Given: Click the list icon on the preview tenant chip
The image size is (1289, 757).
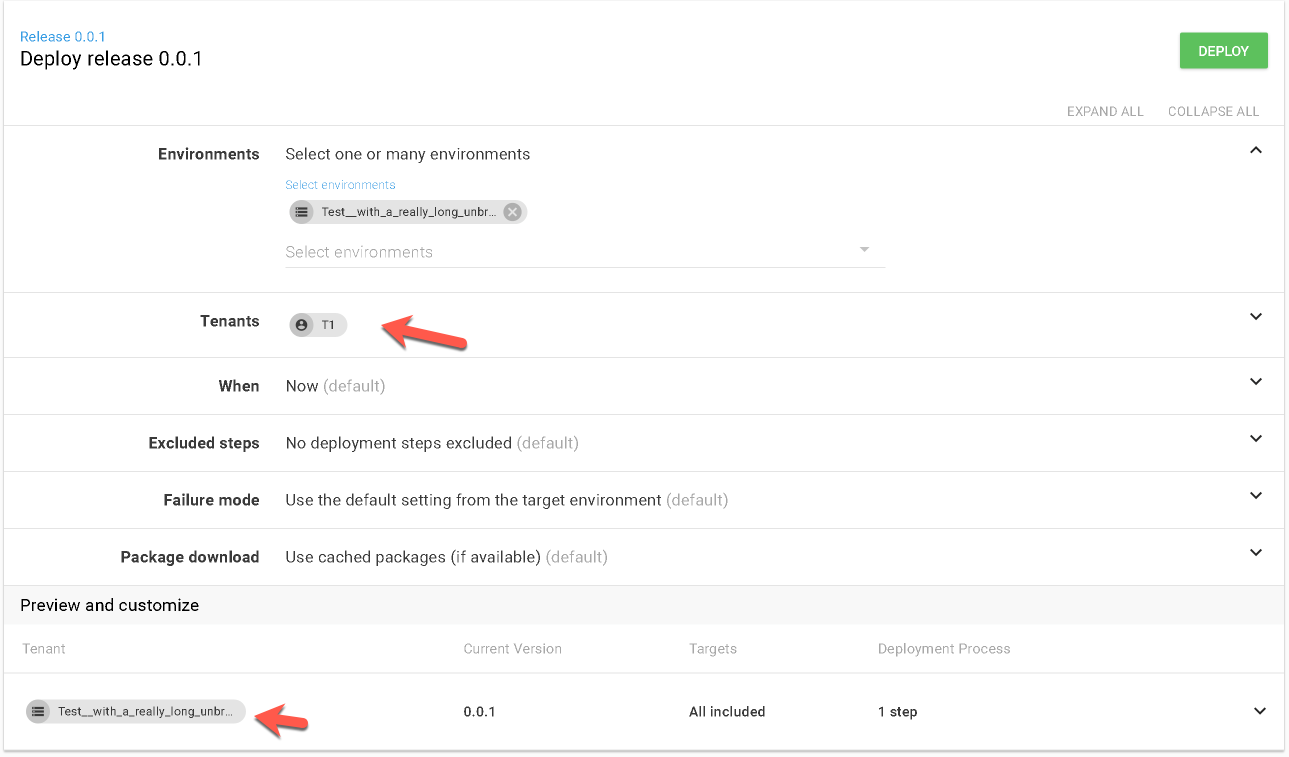Looking at the screenshot, I should pyautogui.click(x=38, y=711).
